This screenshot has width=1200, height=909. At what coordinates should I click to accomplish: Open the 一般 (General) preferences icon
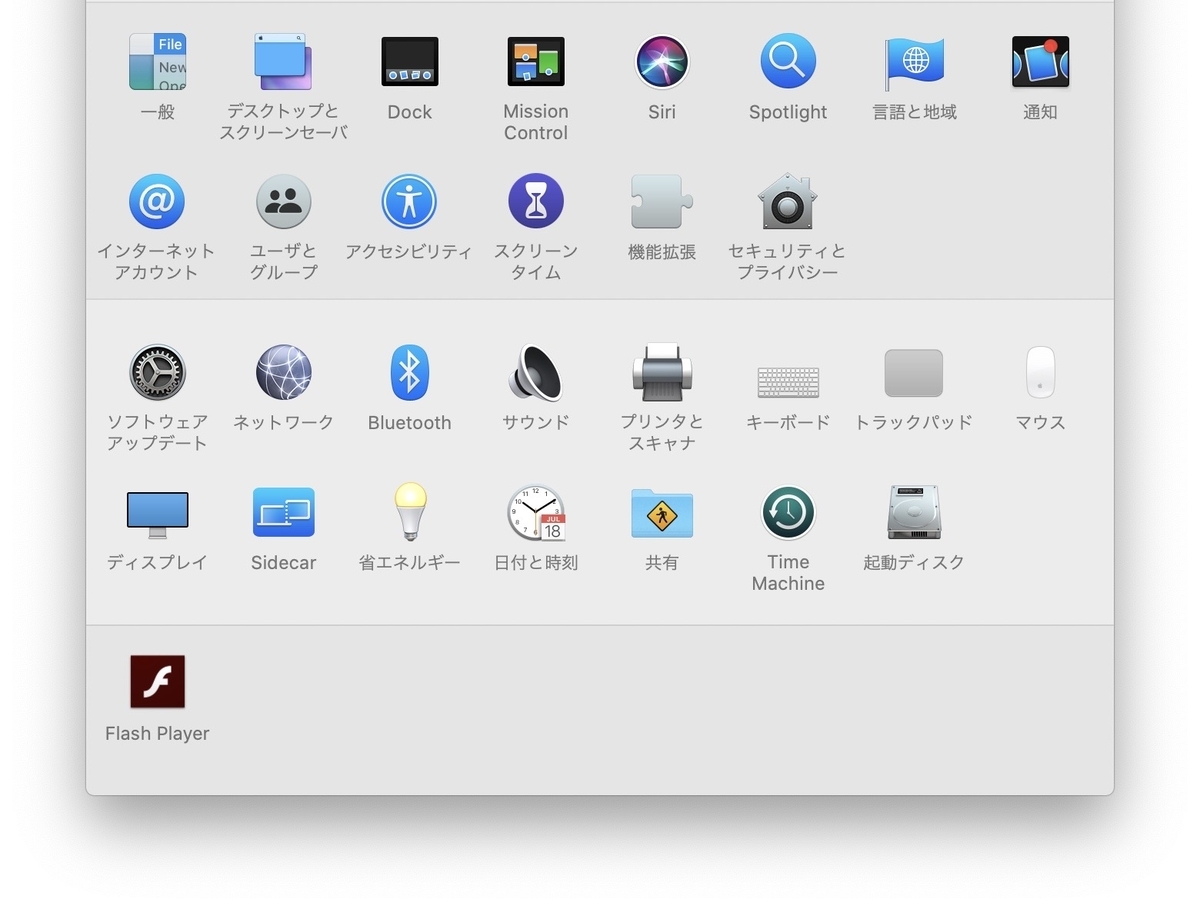[158, 62]
